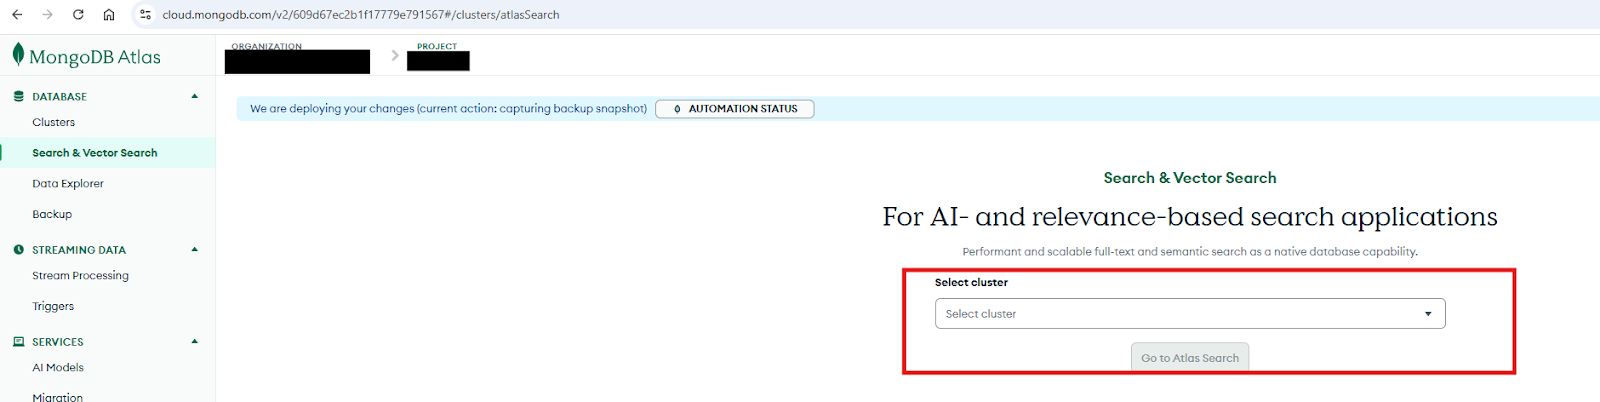The height and width of the screenshot is (402, 1600).
Task: Collapse the DATABASE sidebar section
Action: point(195,97)
